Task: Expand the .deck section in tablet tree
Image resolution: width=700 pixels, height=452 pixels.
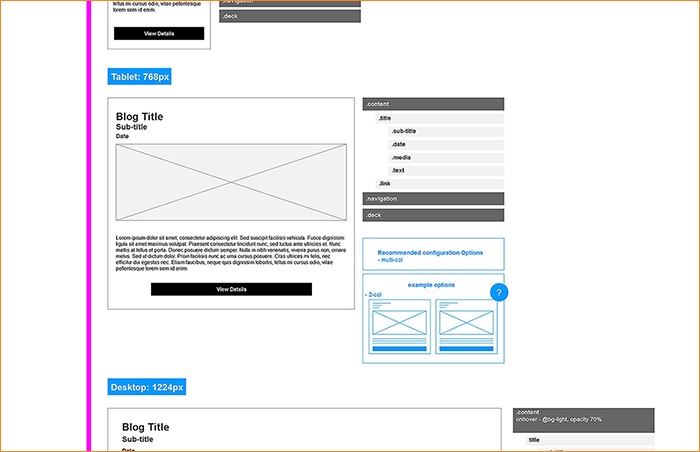Action: coord(433,215)
